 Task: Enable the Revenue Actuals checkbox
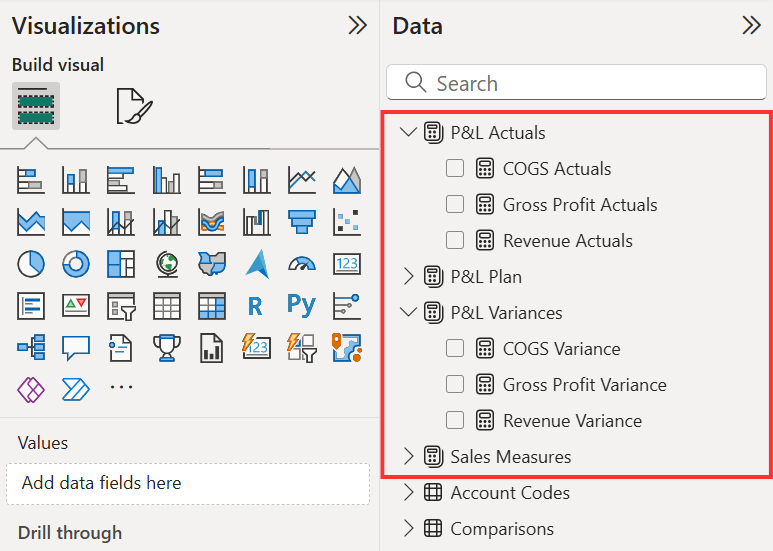[x=455, y=240]
